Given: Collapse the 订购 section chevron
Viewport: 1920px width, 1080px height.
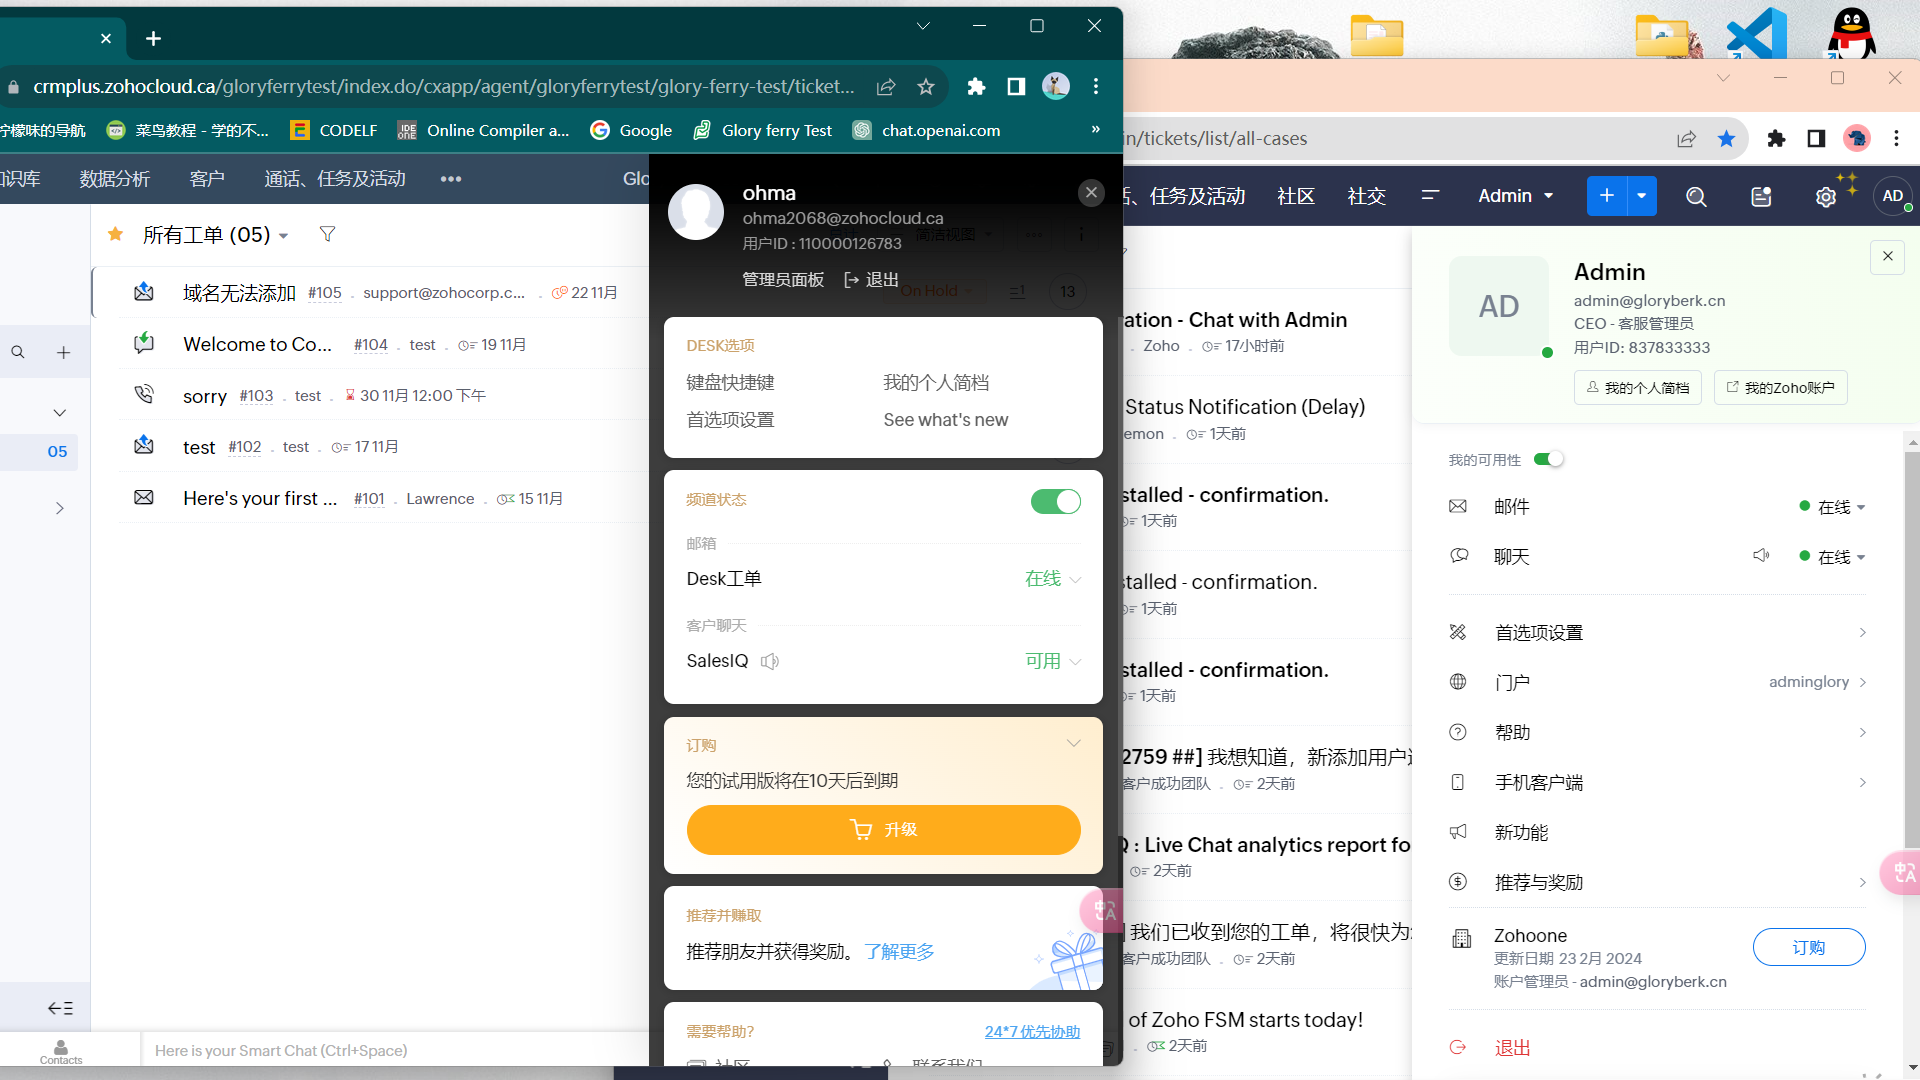Looking at the screenshot, I should pyautogui.click(x=1073, y=743).
